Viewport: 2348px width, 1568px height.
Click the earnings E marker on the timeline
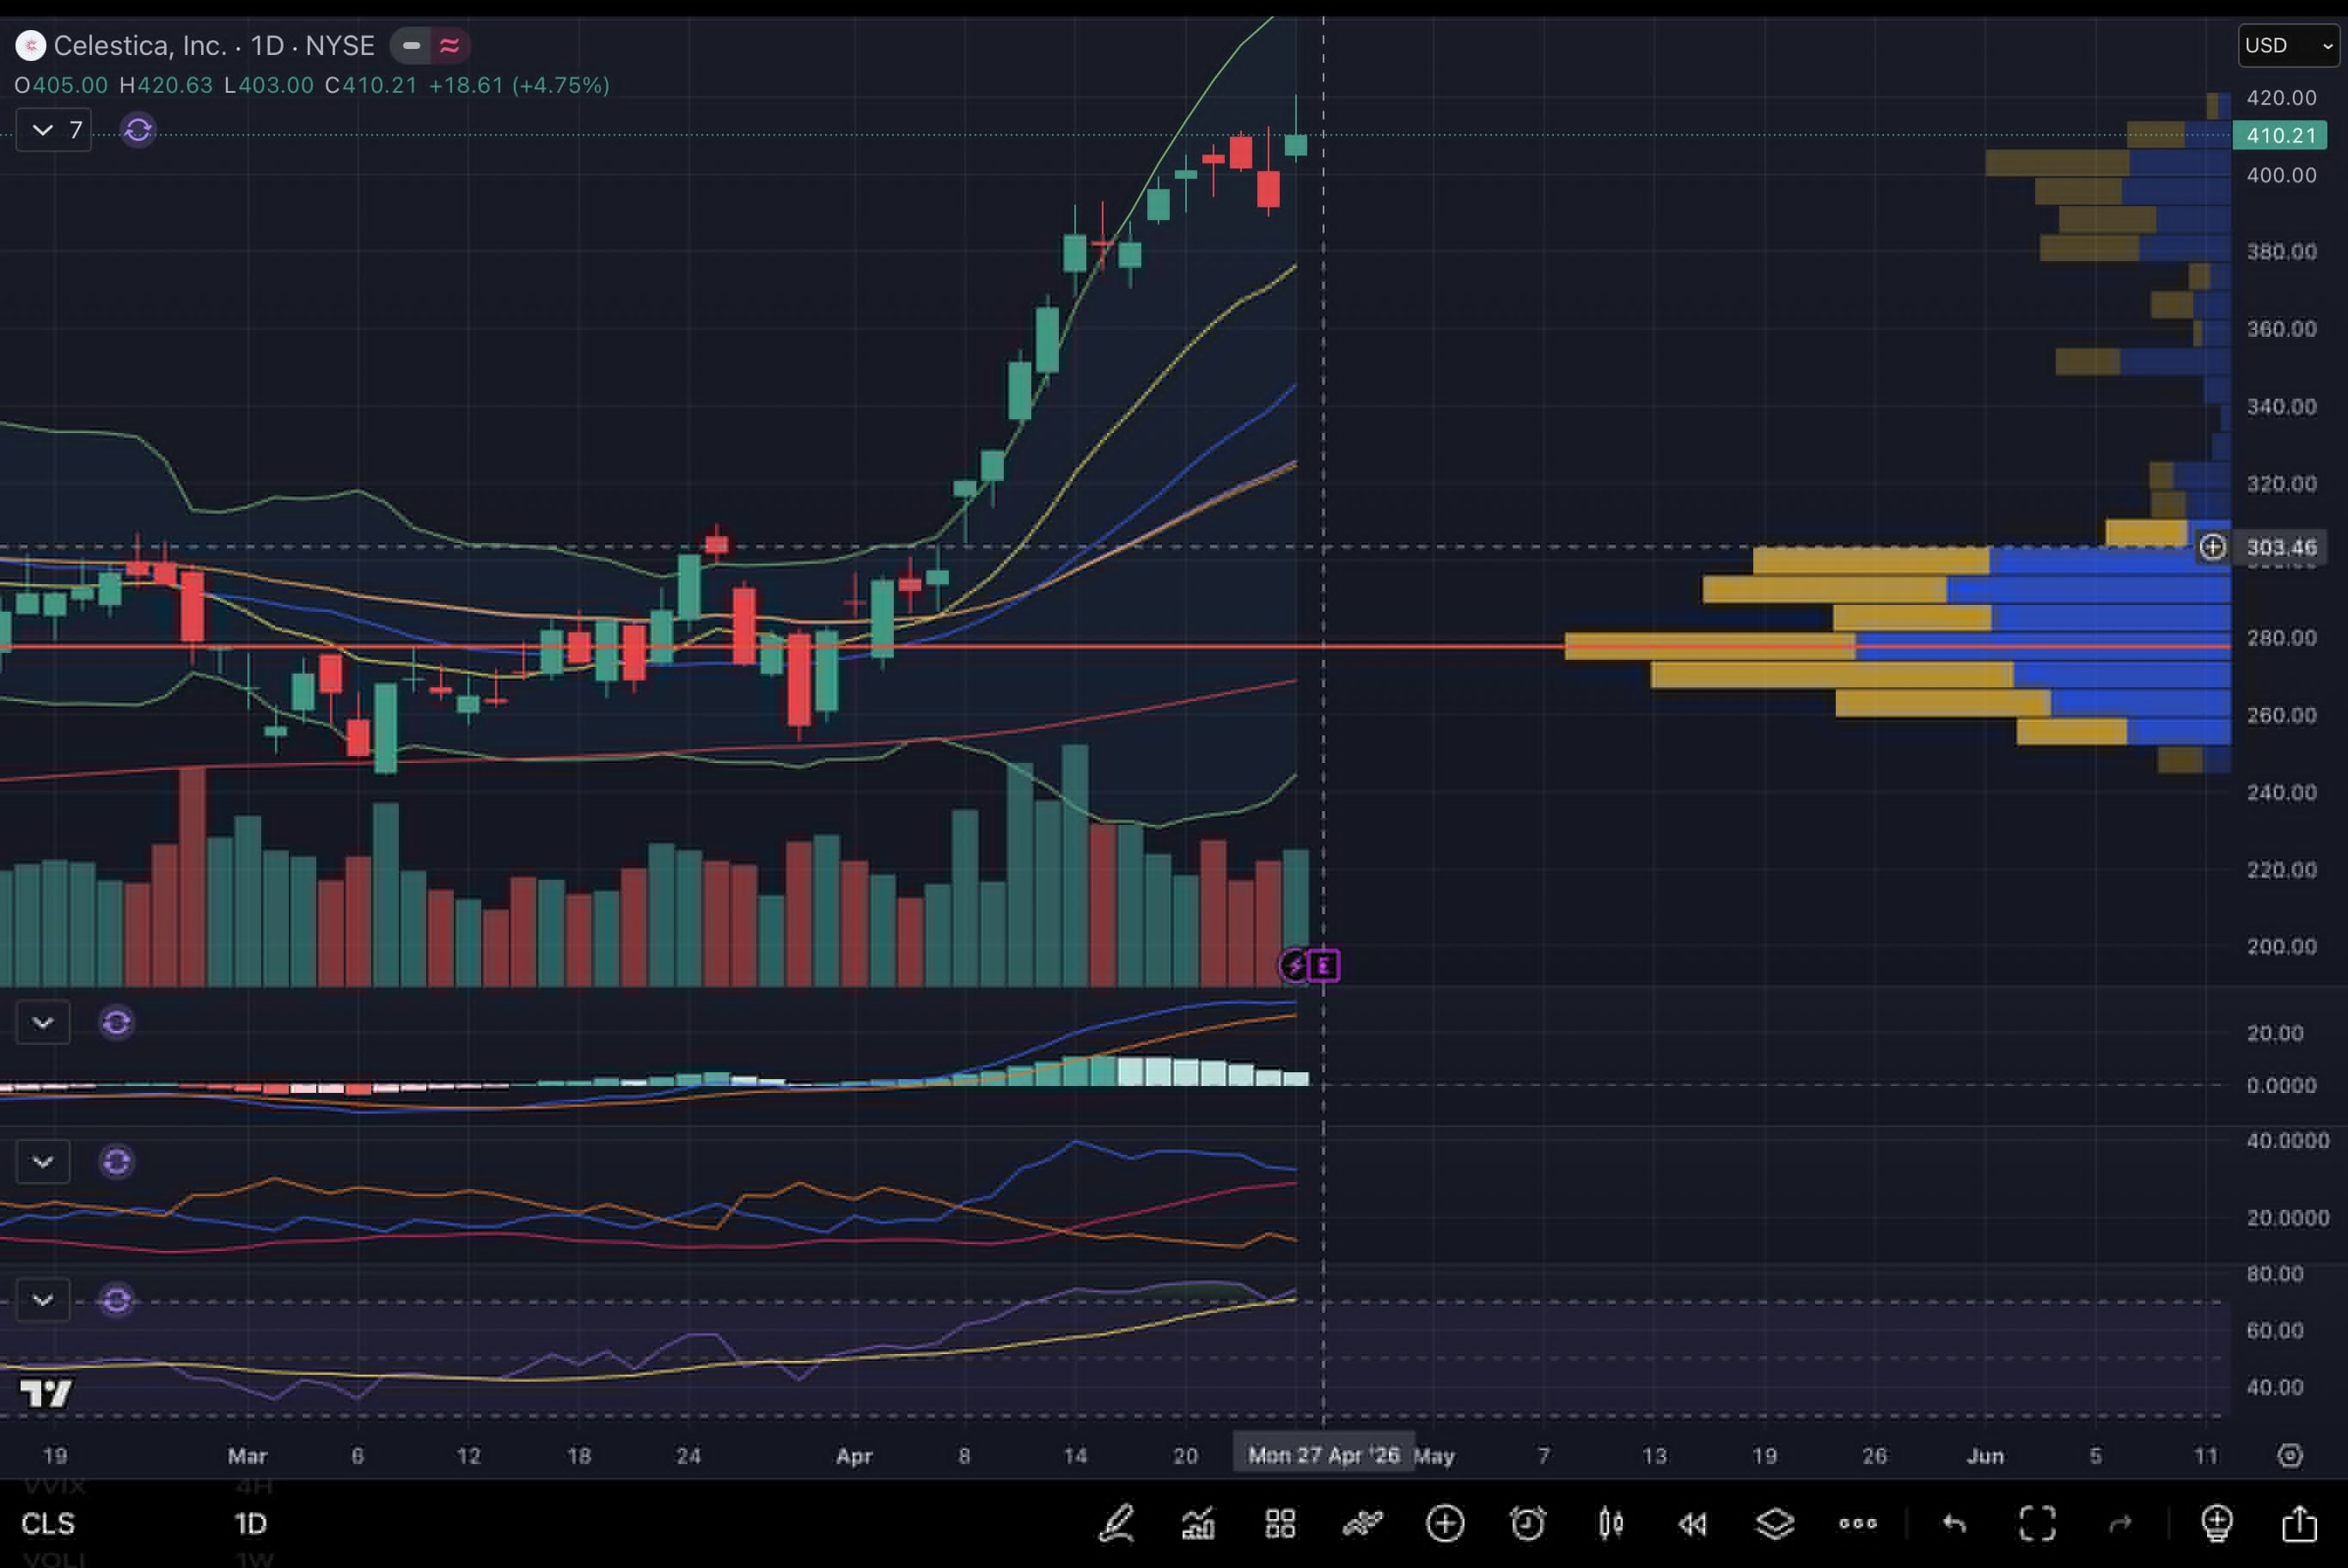point(1323,966)
